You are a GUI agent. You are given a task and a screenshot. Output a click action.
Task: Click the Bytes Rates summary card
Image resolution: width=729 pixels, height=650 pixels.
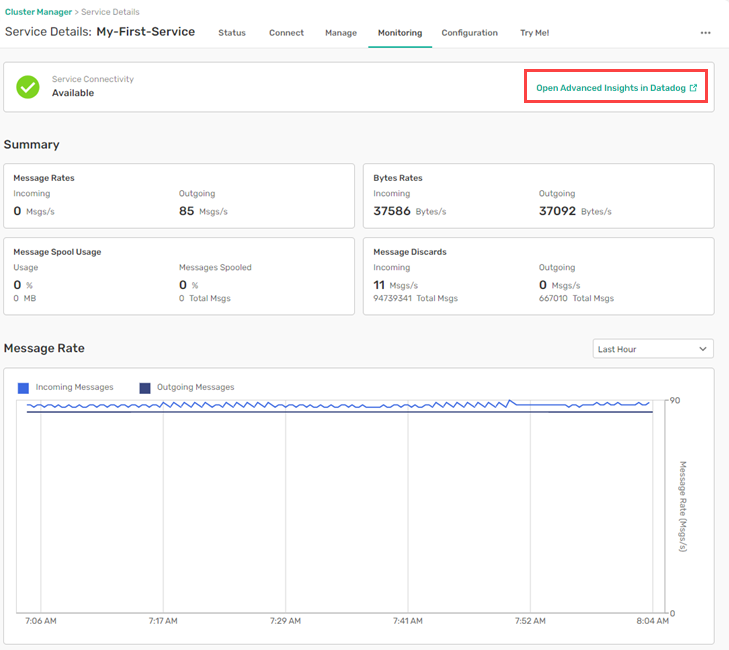tap(538, 197)
